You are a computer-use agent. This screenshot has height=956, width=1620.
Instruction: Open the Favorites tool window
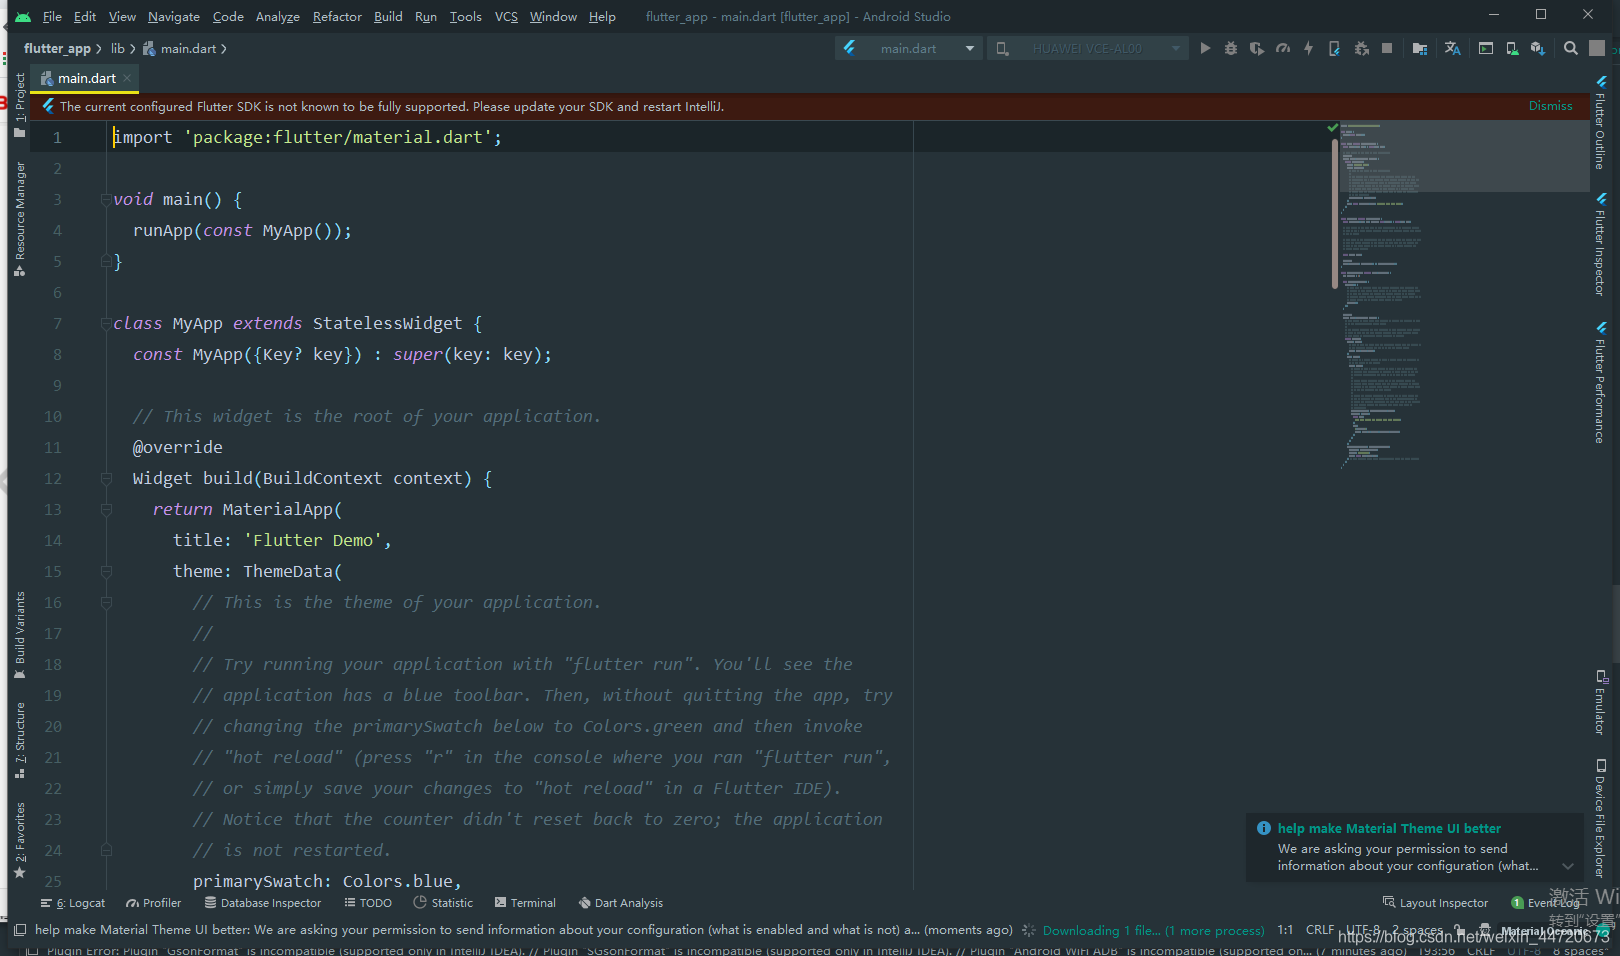tap(19, 840)
